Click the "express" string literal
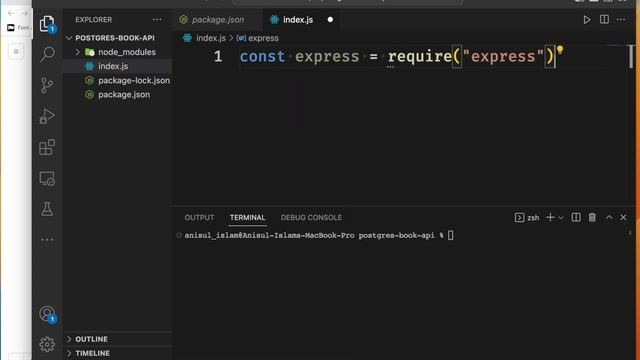Viewport: 640px width, 360px height. (503, 56)
